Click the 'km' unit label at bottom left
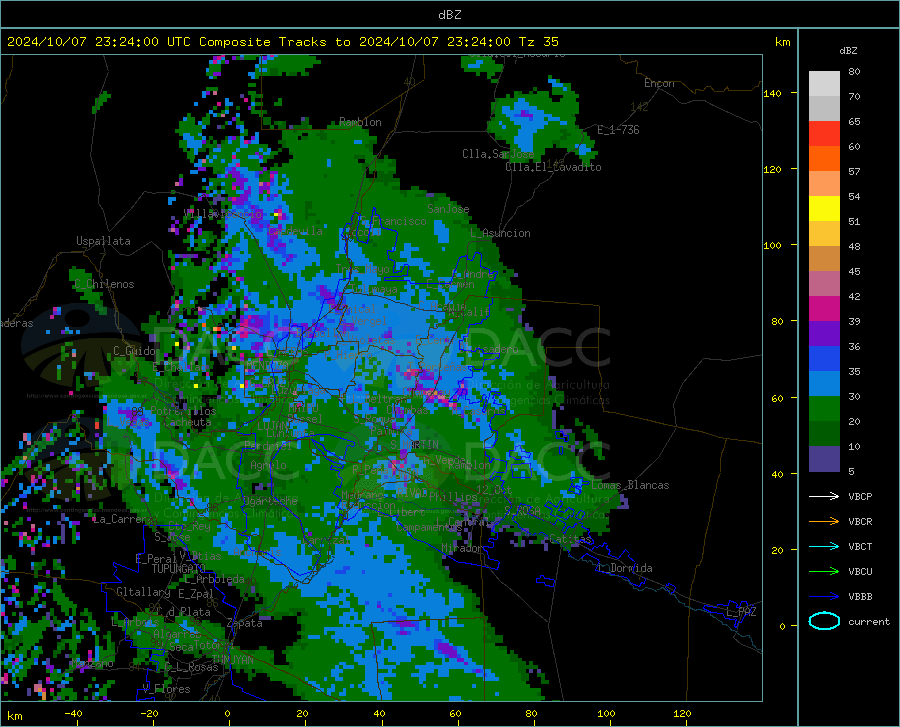 pos(14,716)
